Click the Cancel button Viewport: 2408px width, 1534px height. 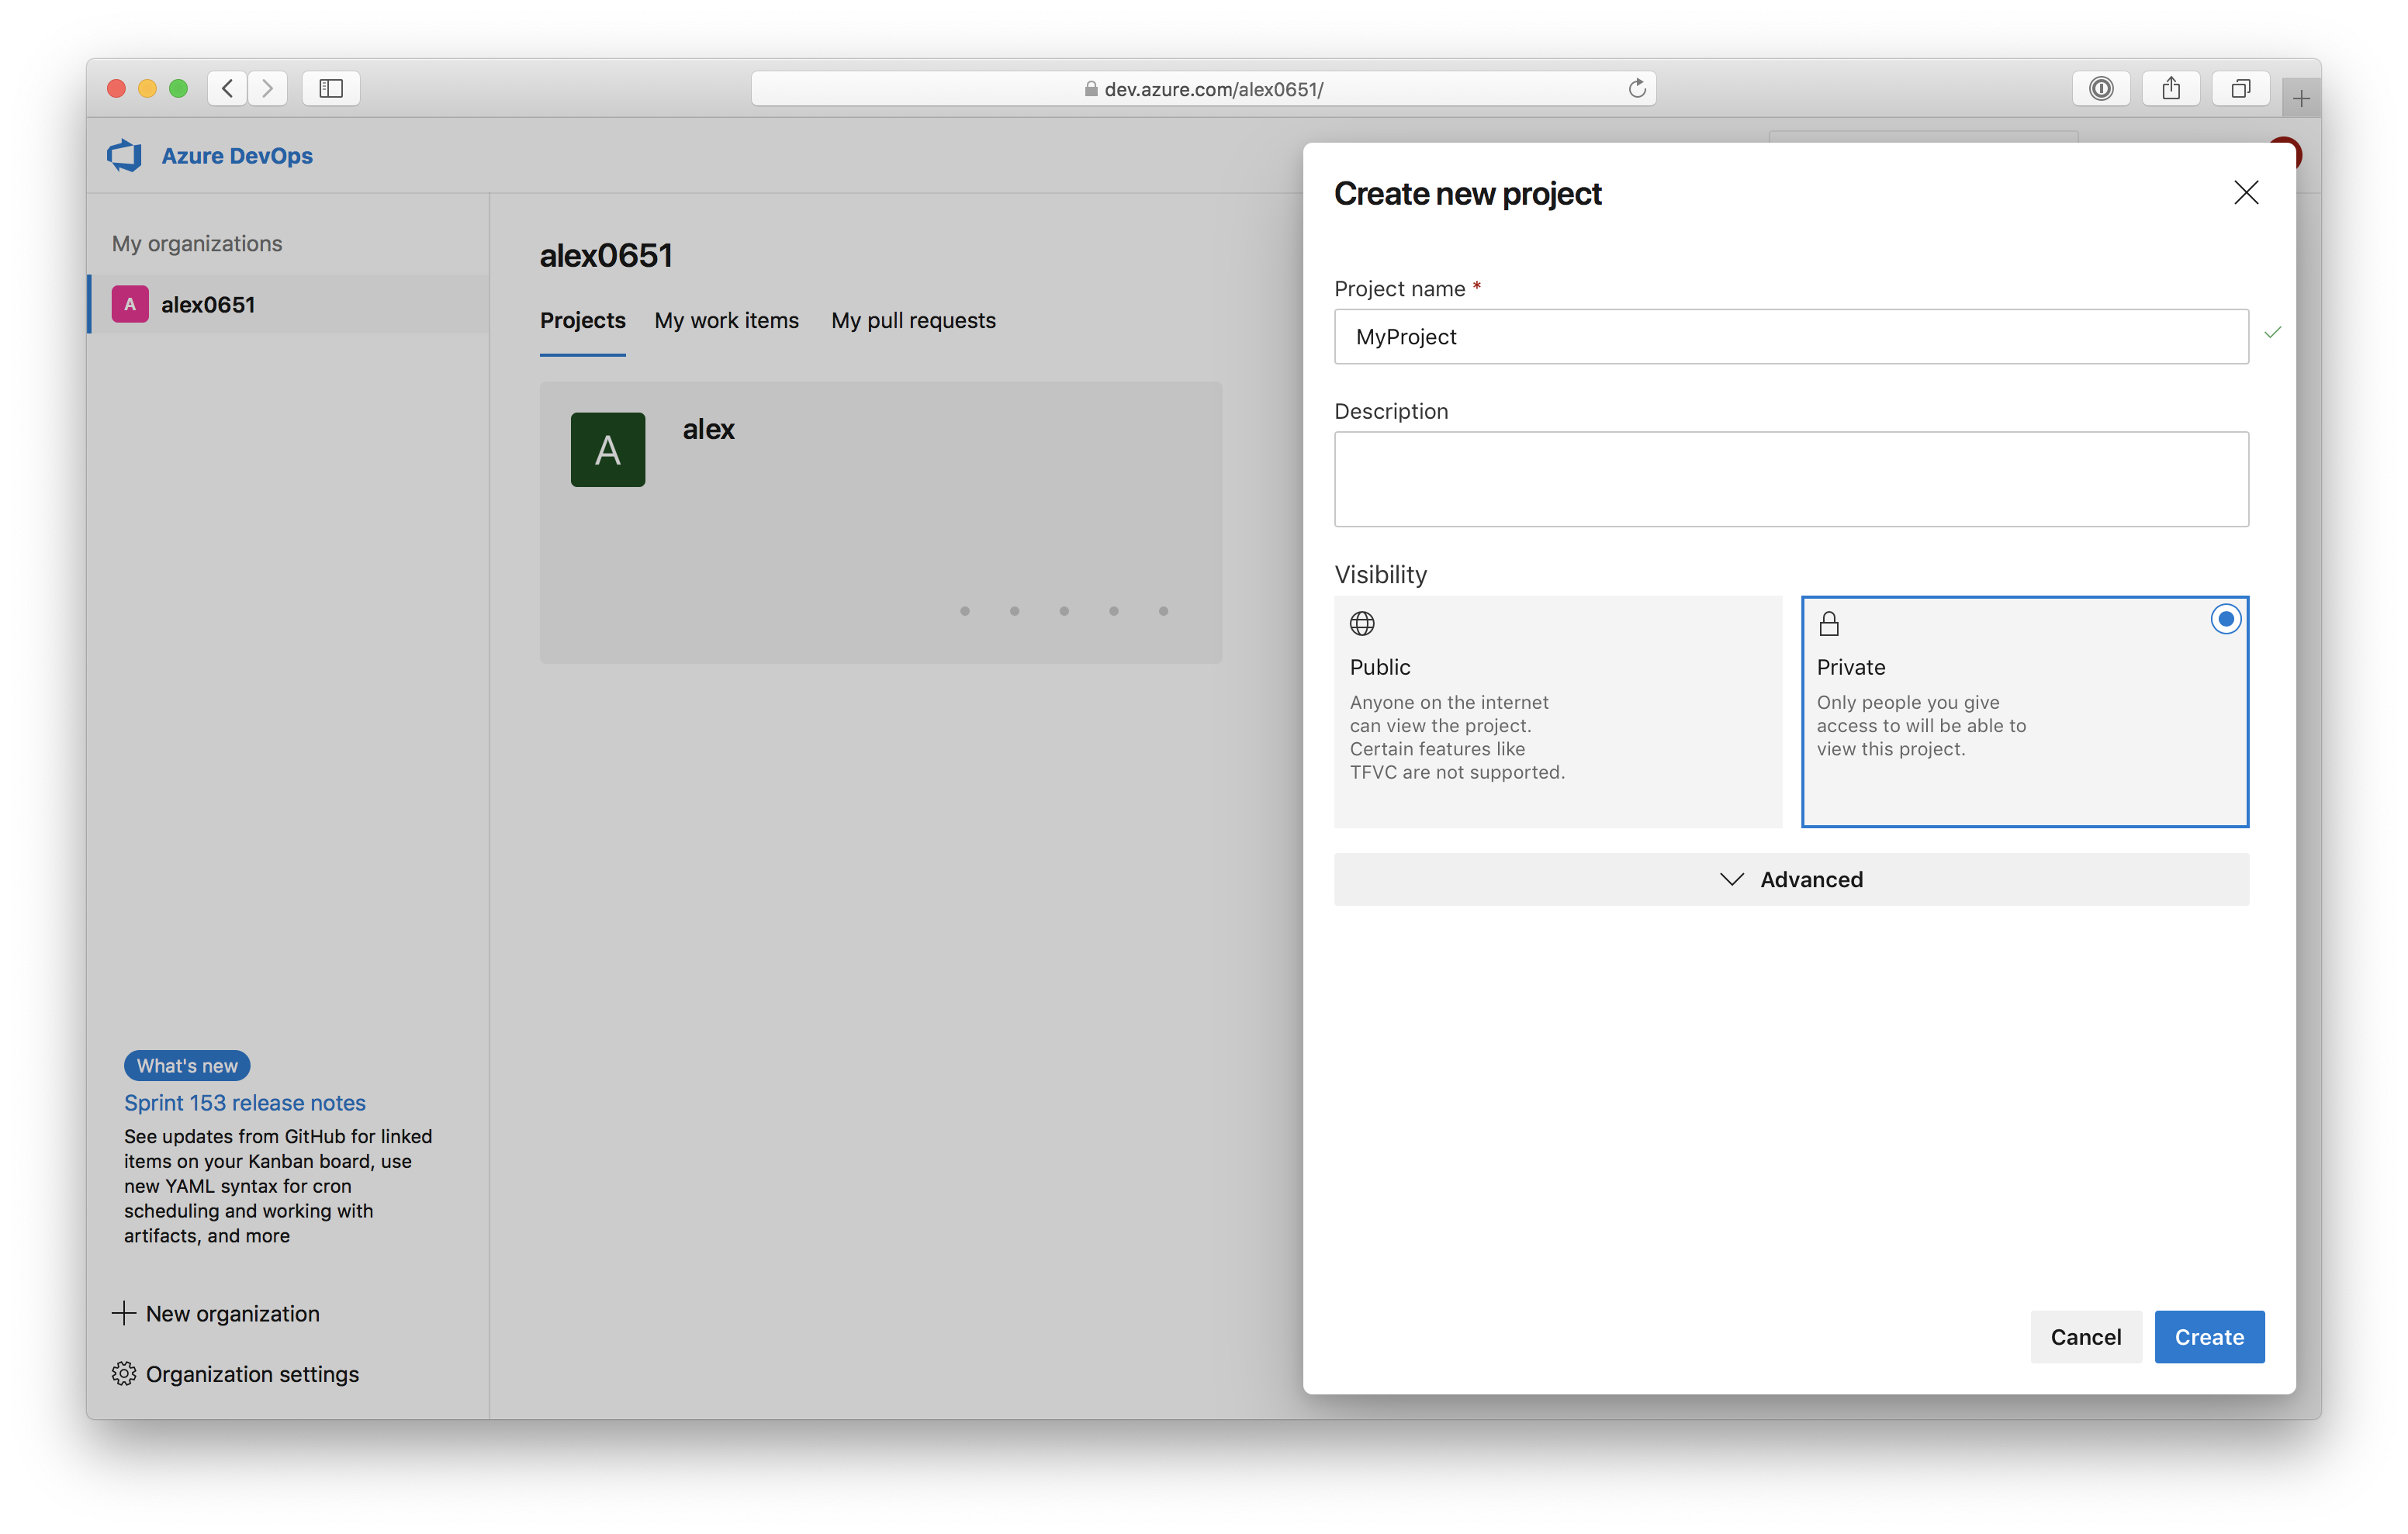click(x=2085, y=1337)
